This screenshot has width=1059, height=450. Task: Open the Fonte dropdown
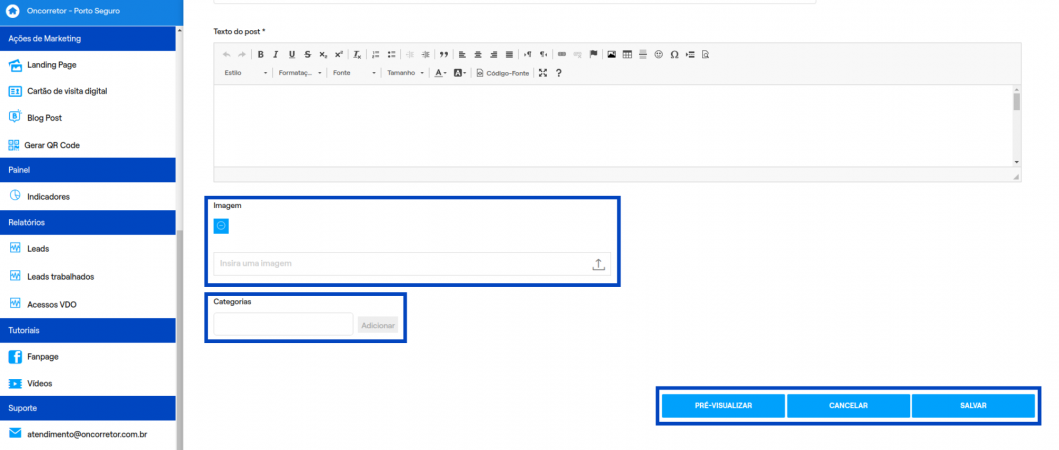(x=355, y=73)
